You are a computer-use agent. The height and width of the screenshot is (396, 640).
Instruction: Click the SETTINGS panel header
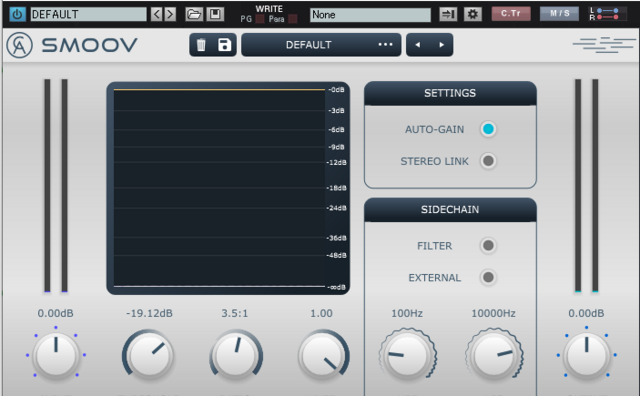click(x=450, y=93)
